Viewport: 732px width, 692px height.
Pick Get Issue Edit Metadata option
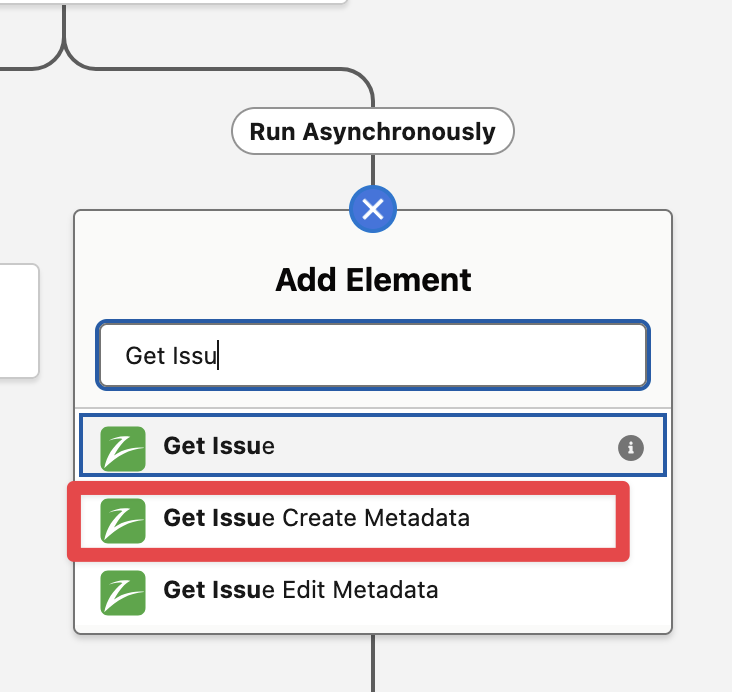point(300,591)
